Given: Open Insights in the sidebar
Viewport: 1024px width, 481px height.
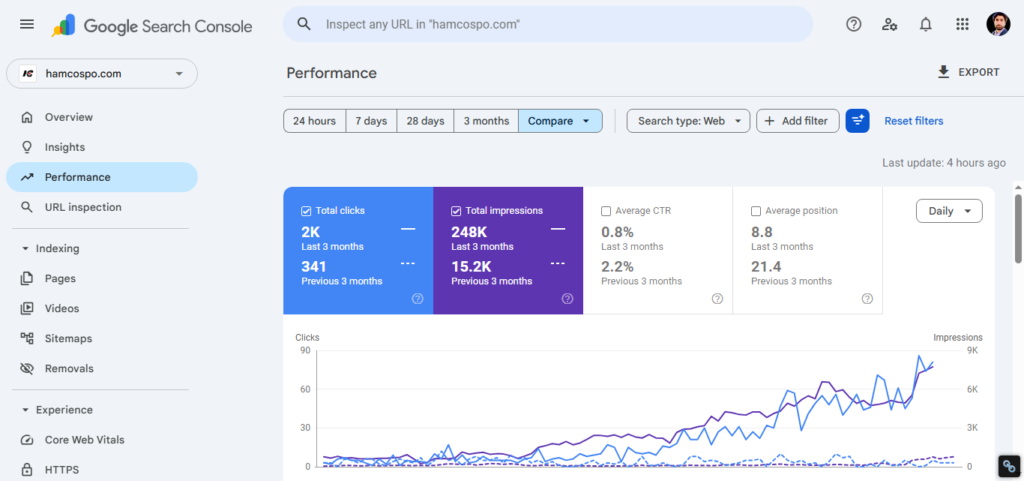Looking at the screenshot, I should (102, 147).
